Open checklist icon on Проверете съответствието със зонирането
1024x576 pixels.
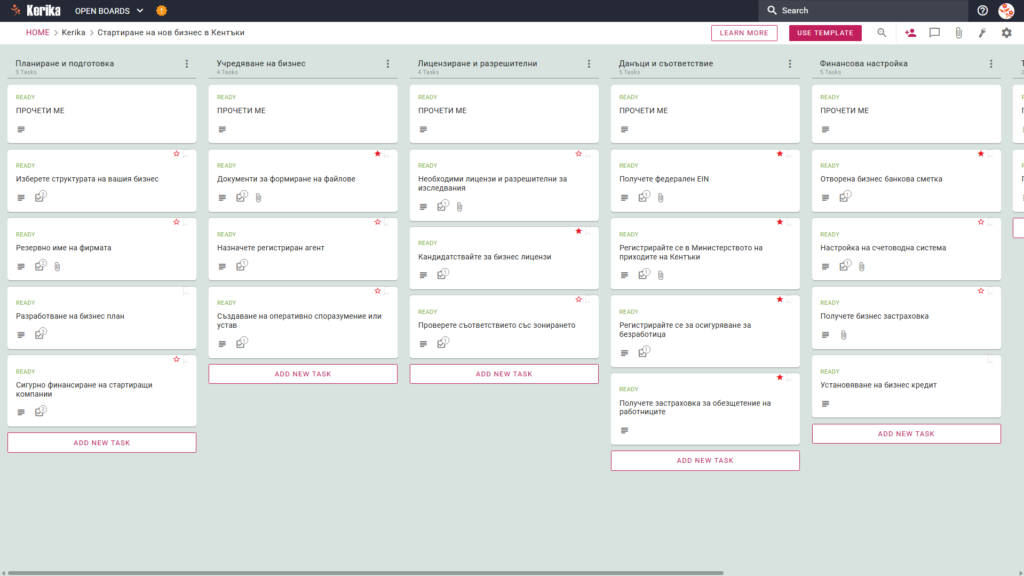(443, 343)
